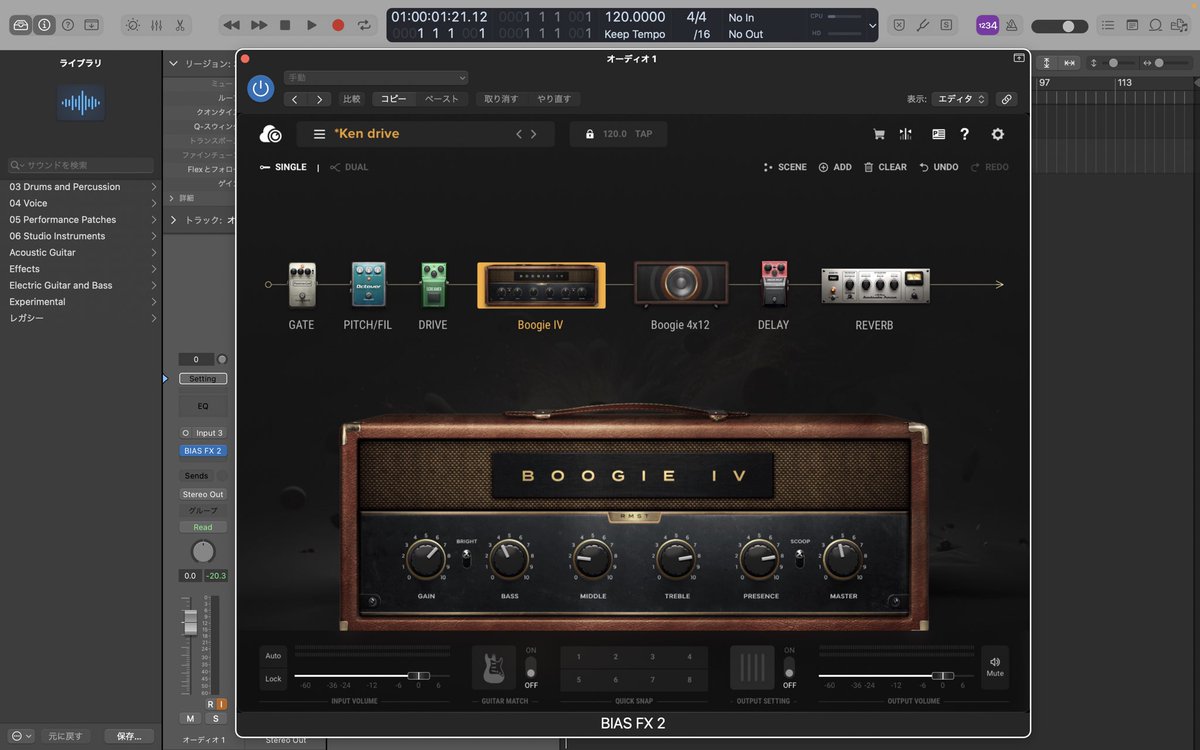Image resolution: width=1200 pixels, height=750 pixels.
Task: Click the plugin link chain button
Action: click(x=1007, y=99)
